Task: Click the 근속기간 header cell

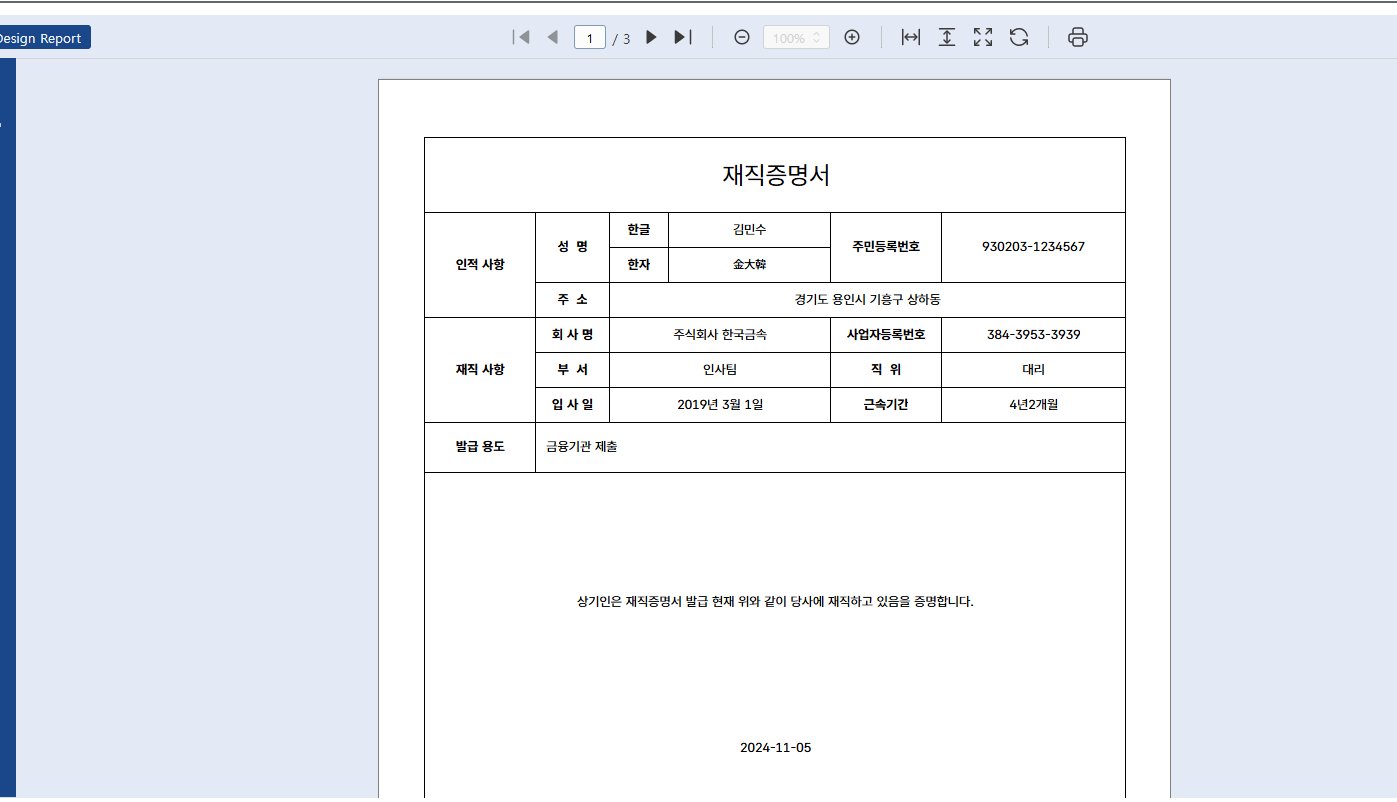Action: pos(886,405)
